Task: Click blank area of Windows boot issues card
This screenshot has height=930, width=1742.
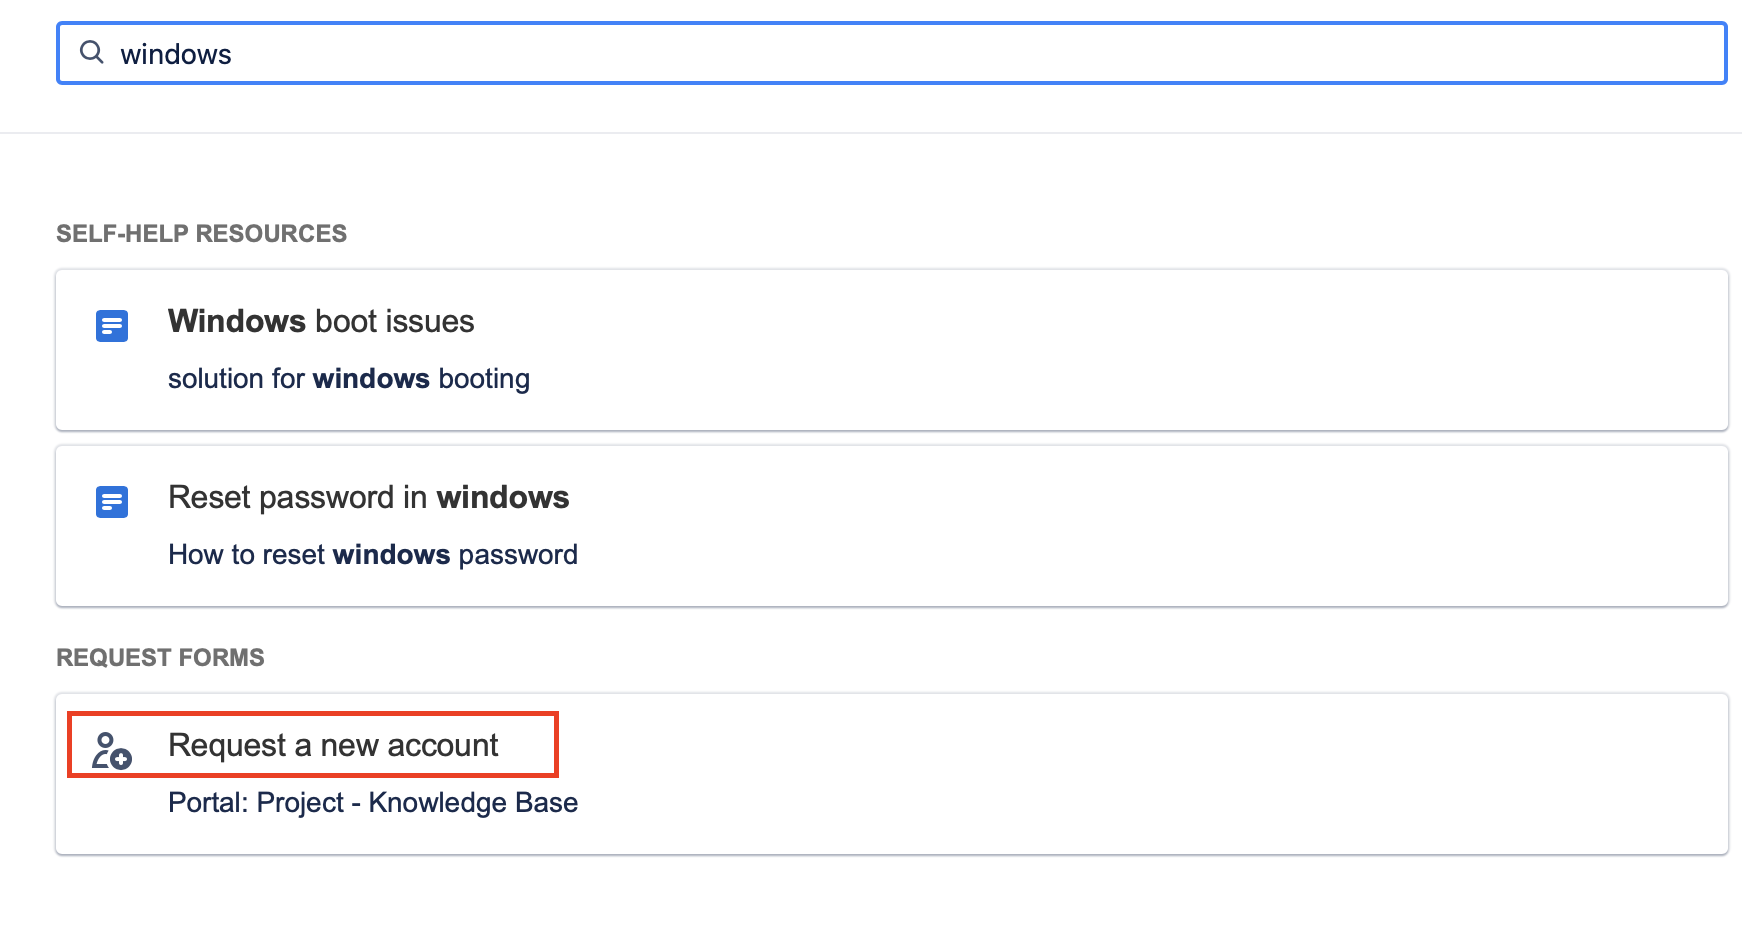Action: coord(1100,350)
